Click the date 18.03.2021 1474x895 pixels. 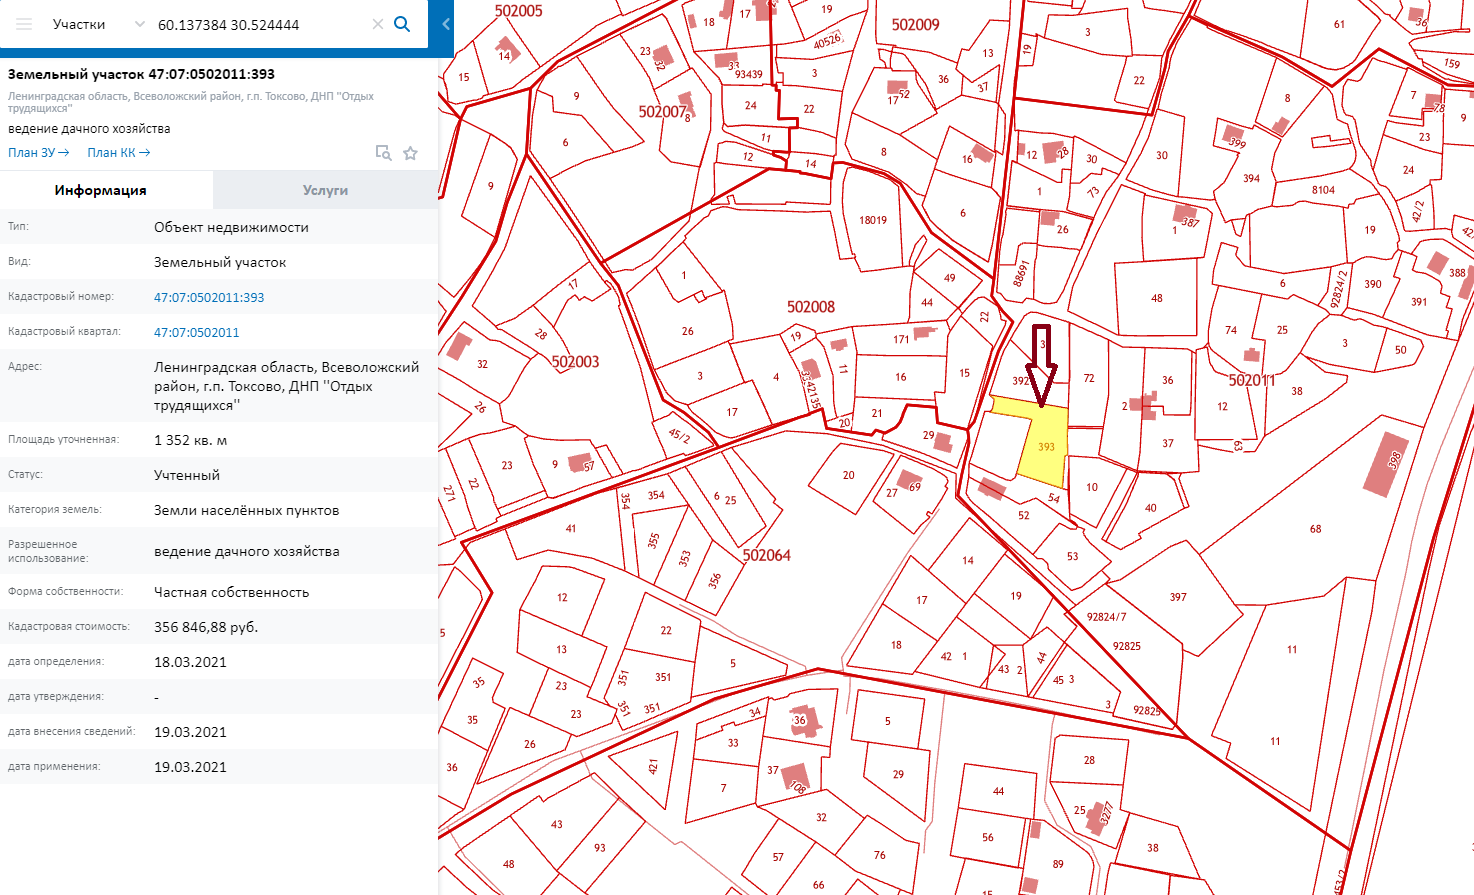190,662
